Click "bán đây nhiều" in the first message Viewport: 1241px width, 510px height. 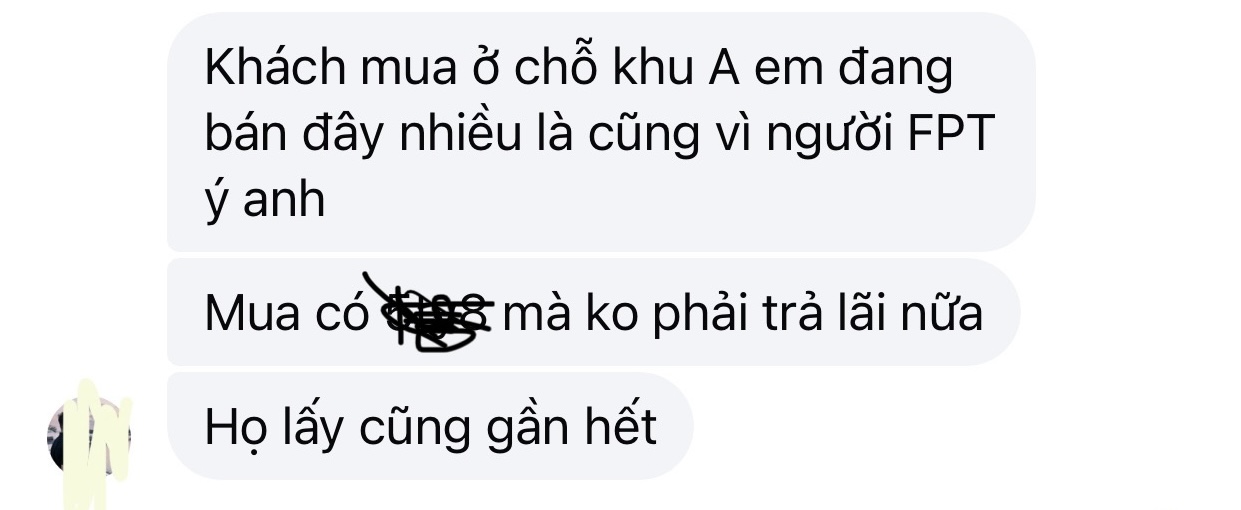pos(363,134)
